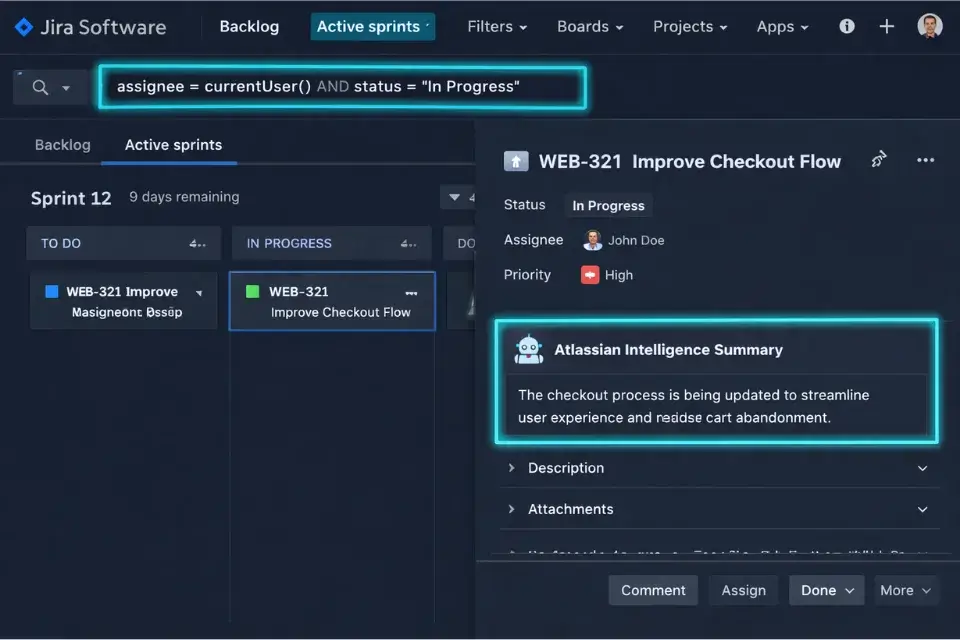Click the Comment button
960x640 pixels.
pos(653,590)
